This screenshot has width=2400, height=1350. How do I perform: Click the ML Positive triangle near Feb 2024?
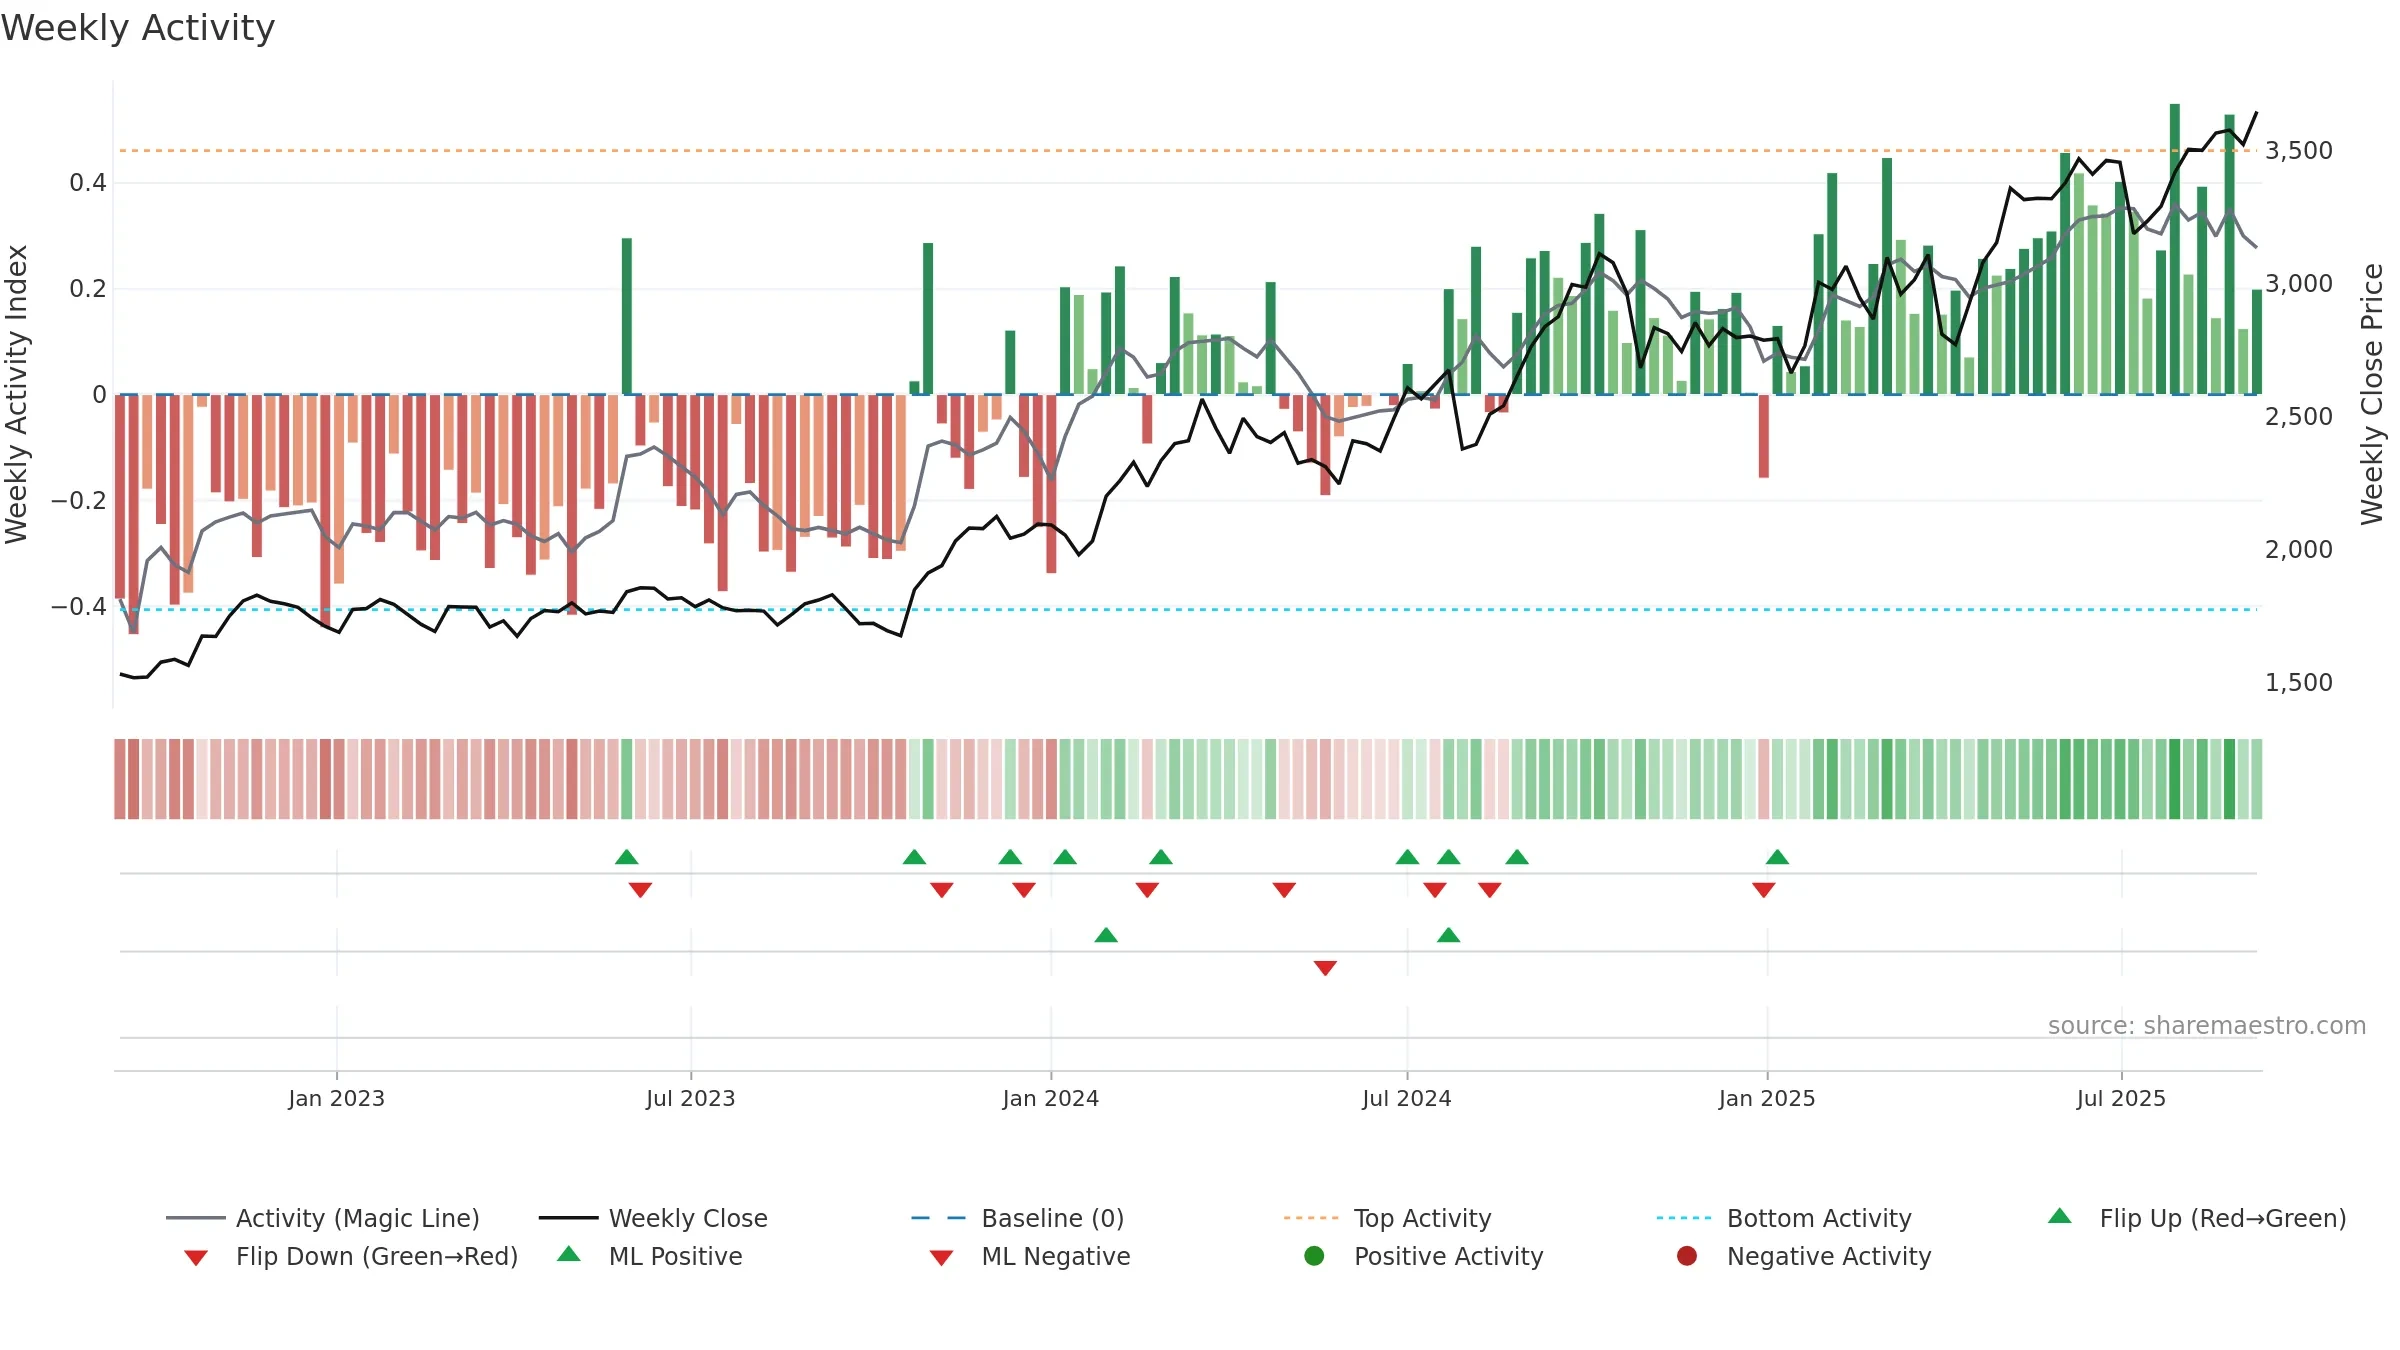click(x=1106, y=935)
